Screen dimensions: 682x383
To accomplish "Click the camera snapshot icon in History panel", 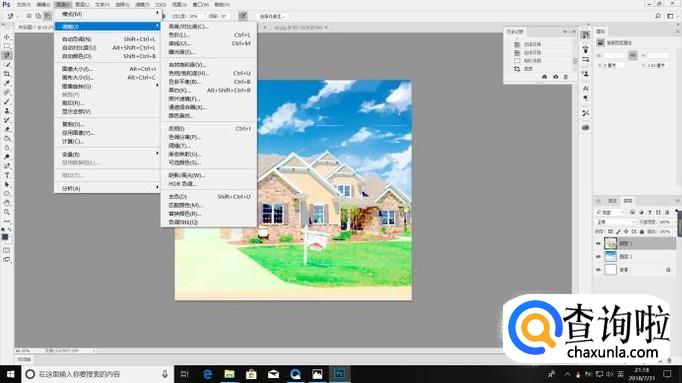I will pyautogui.click(x=555, y=77).
